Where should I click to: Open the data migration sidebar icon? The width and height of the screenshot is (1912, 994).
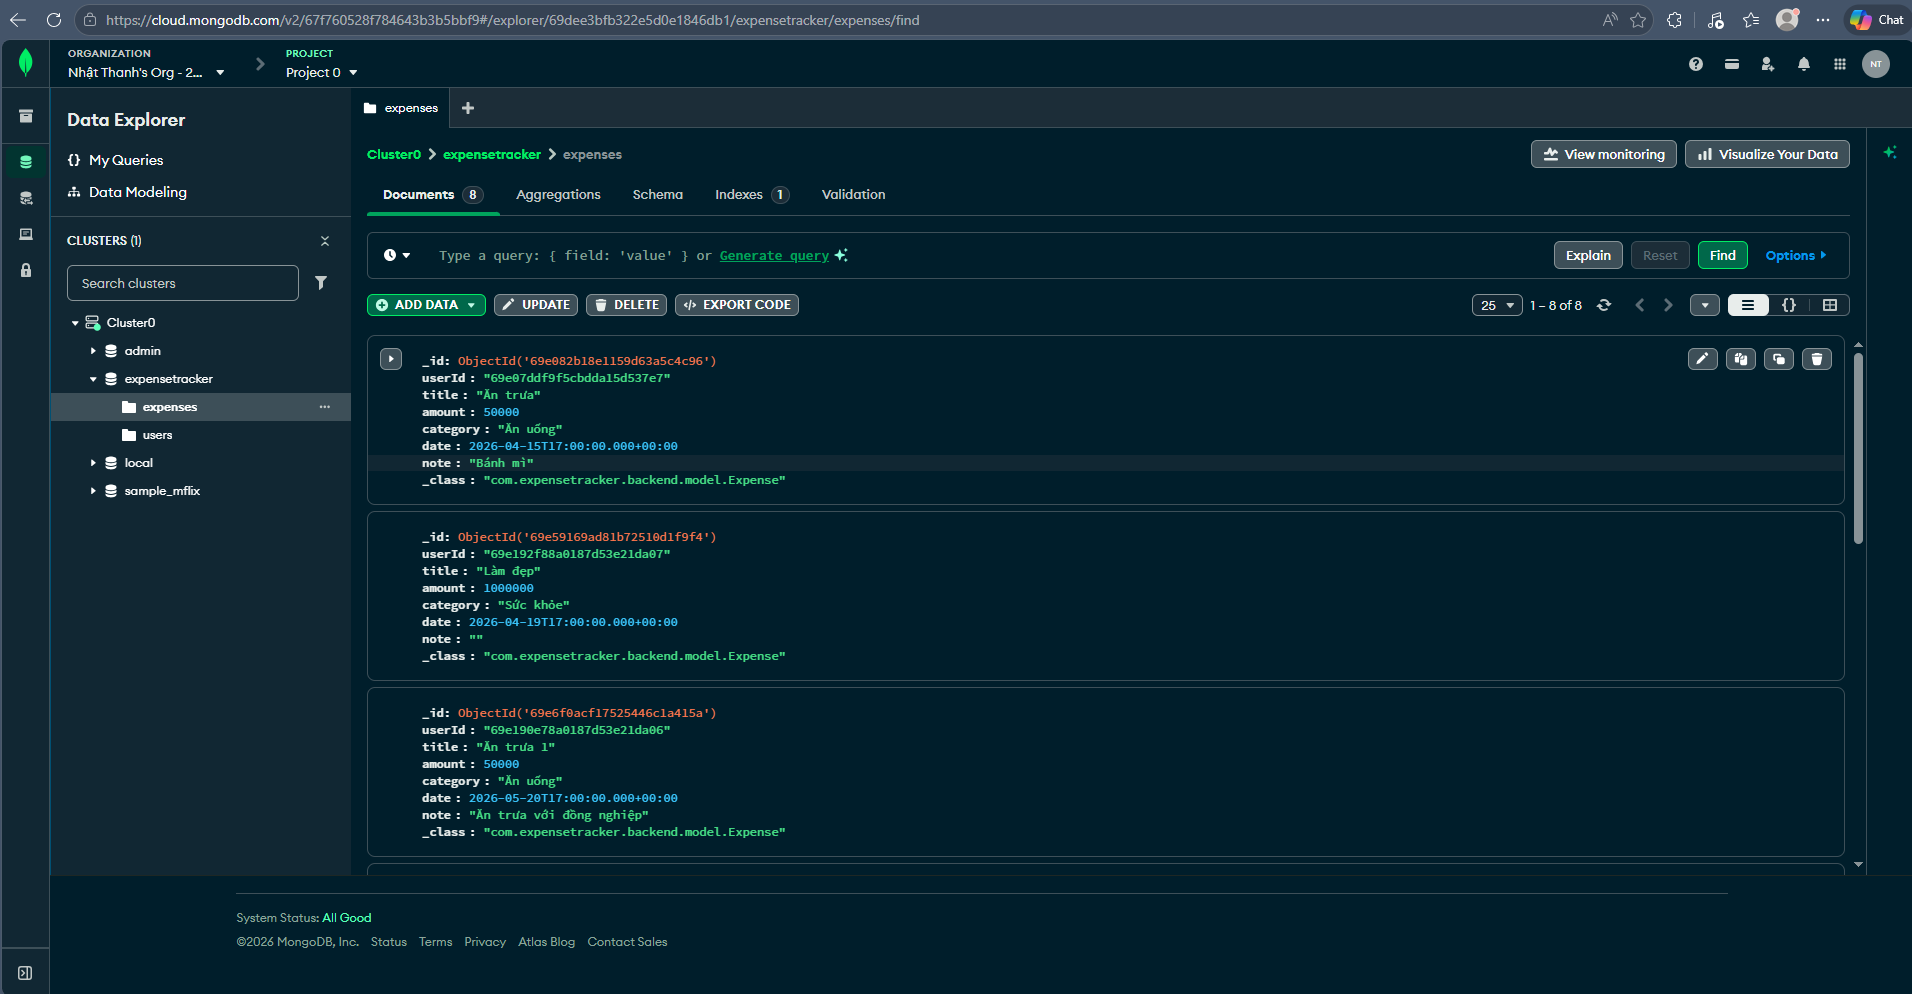tap(26, 198)
